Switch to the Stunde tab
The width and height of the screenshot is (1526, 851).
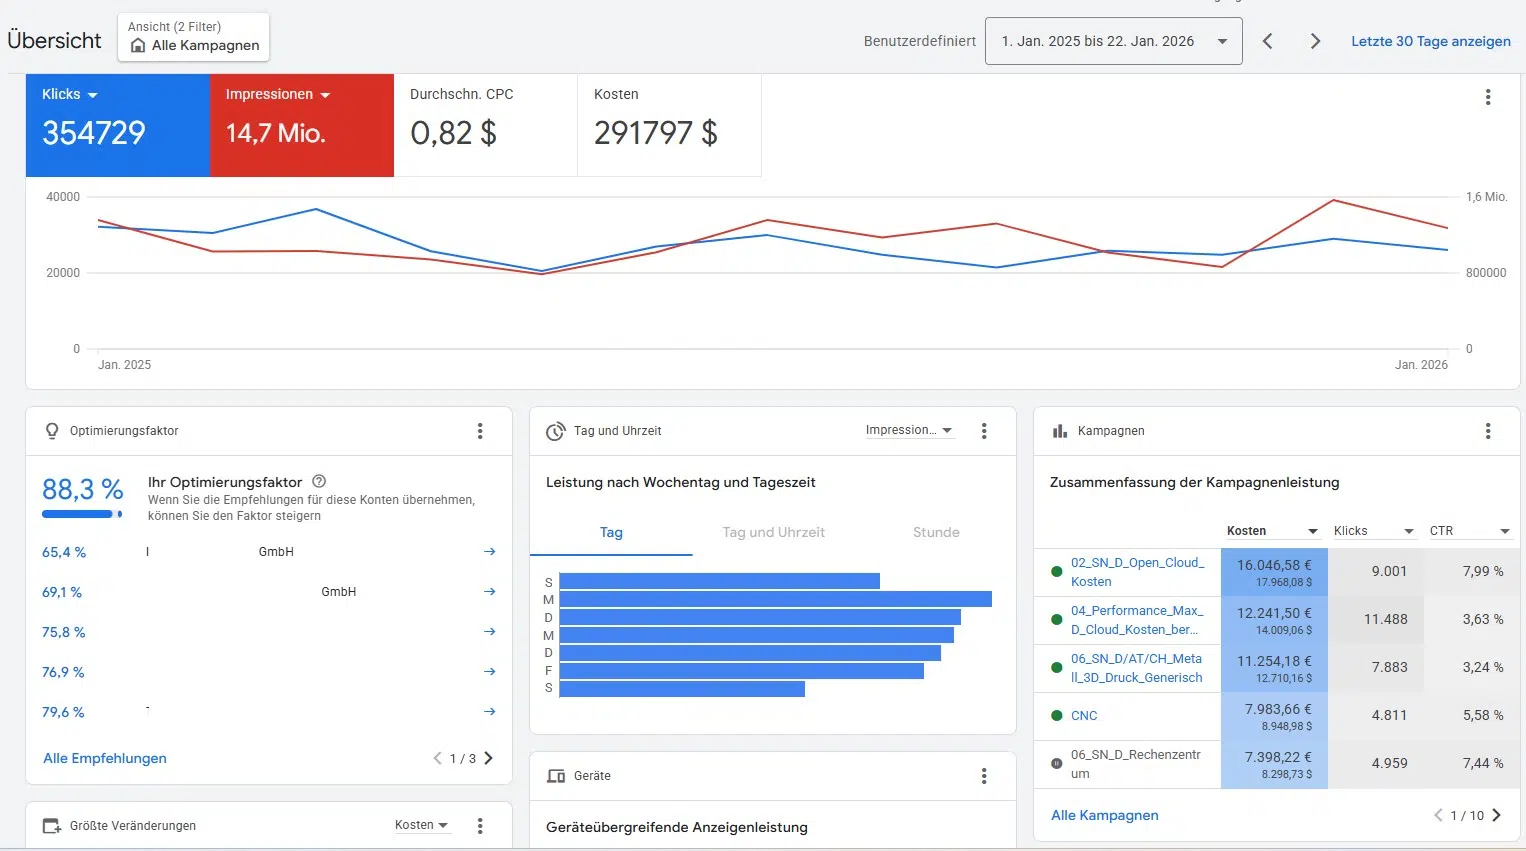936,532
